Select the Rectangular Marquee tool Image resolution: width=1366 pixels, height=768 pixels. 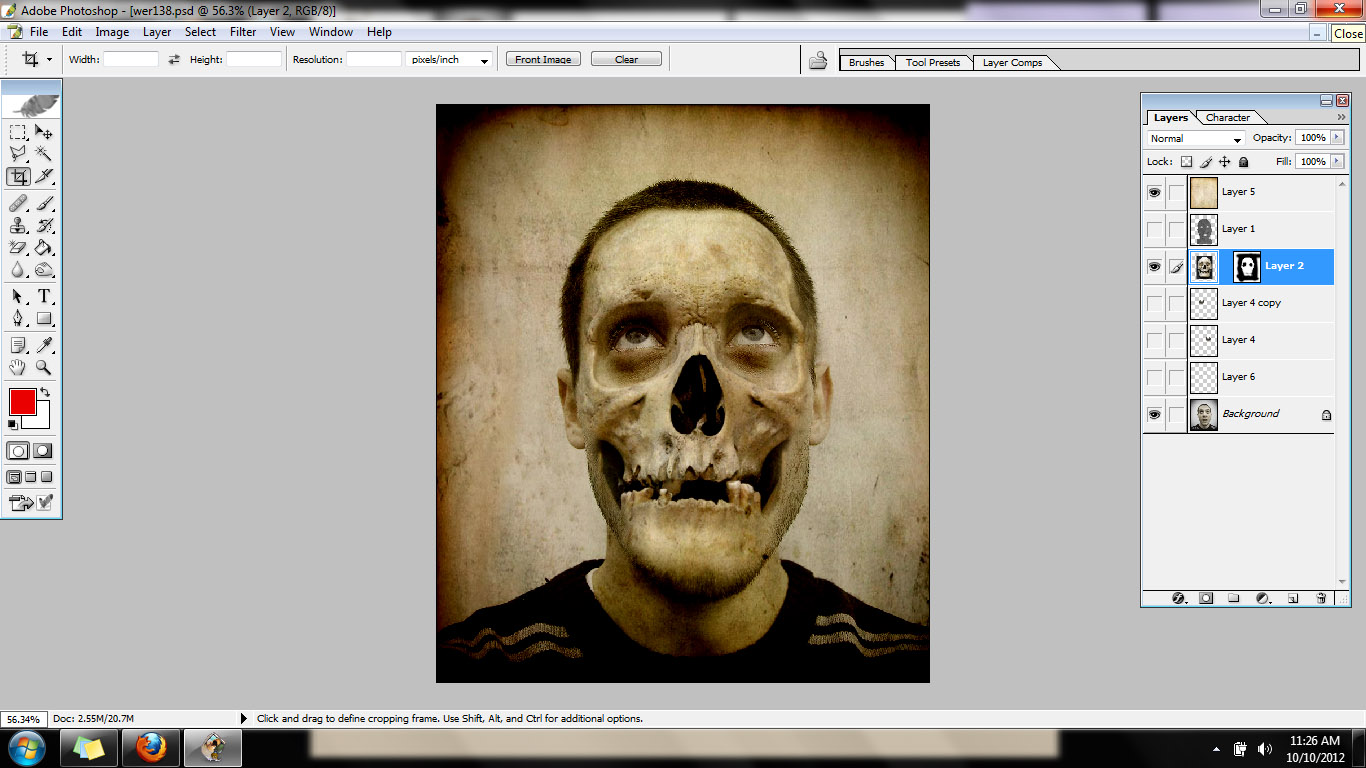click(x=18, y=132)
